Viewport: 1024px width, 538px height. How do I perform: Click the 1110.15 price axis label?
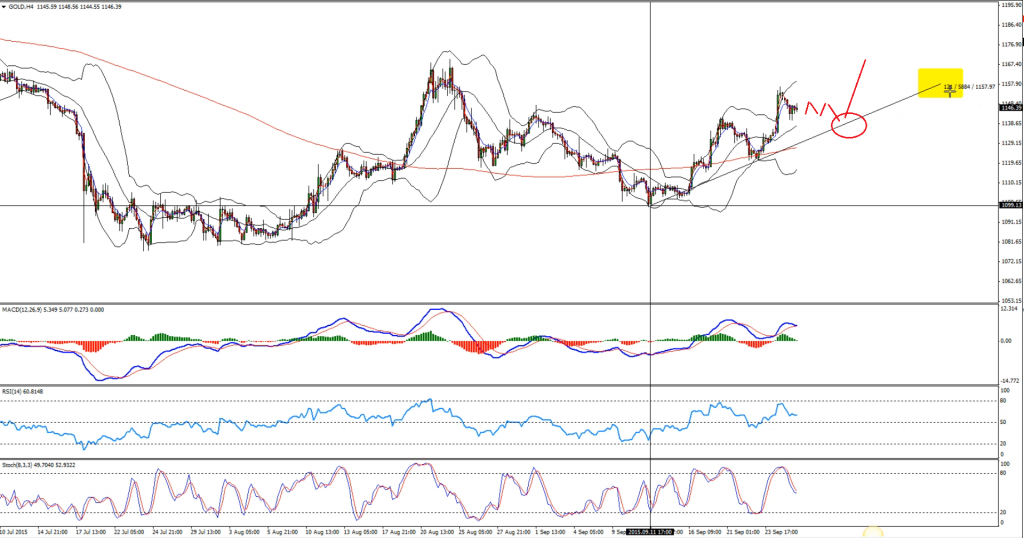(1011, 183)
